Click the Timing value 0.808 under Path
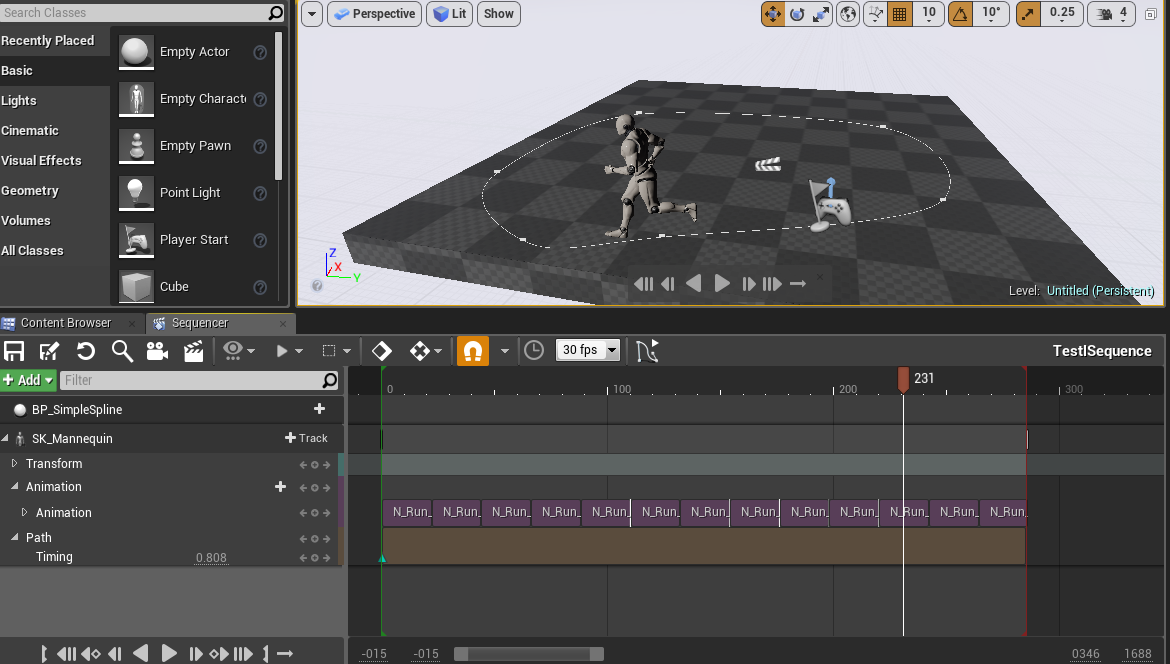Image resolution: width=1170 pixels, height=664 pixels. pyautogui.click(x=211, y=557)
